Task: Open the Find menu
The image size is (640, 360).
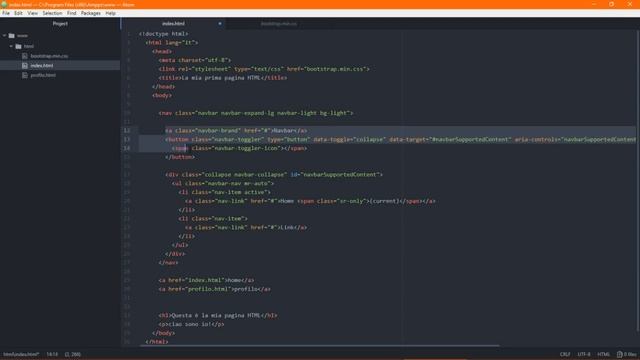Action: pyautogui.click(x=71, y=13)
